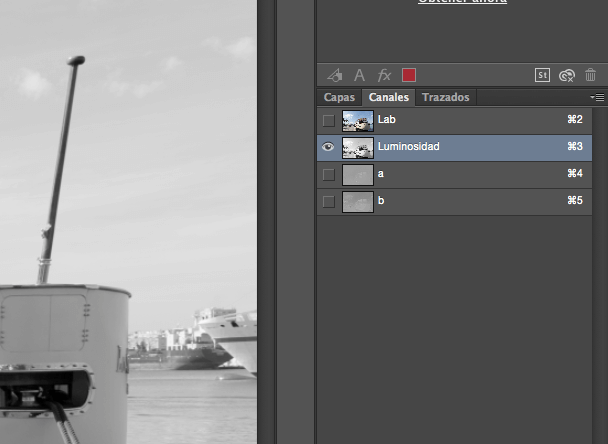Click the Lab channel thumbnail
The height and width of the screenshot is (444, 608).
tap(358, 121)
